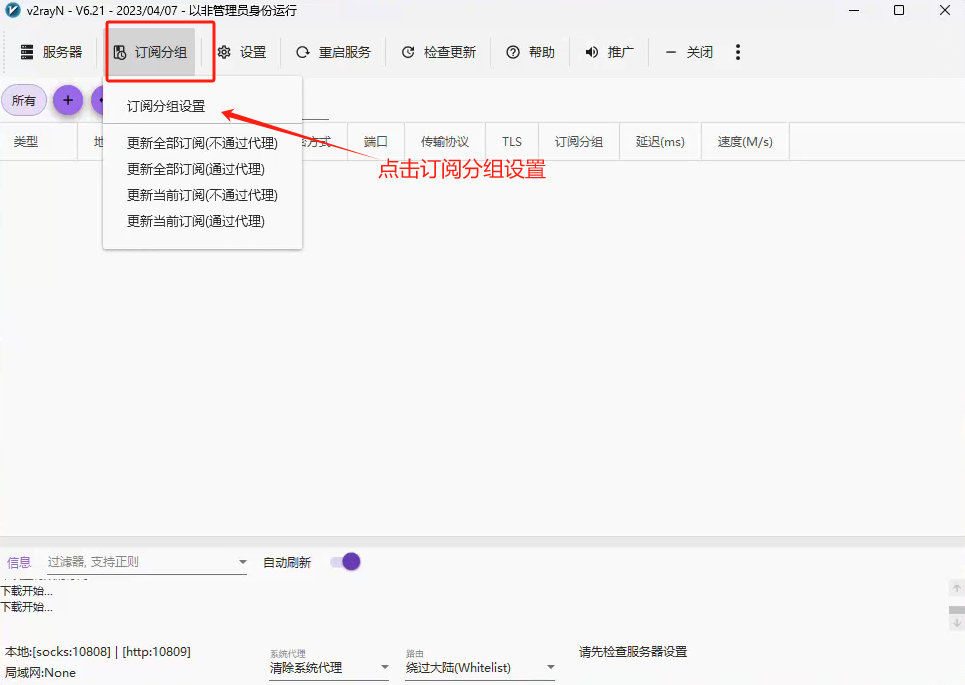Click the log scrollbar down arrow
The image size is (965, 685).
[956, 623]
